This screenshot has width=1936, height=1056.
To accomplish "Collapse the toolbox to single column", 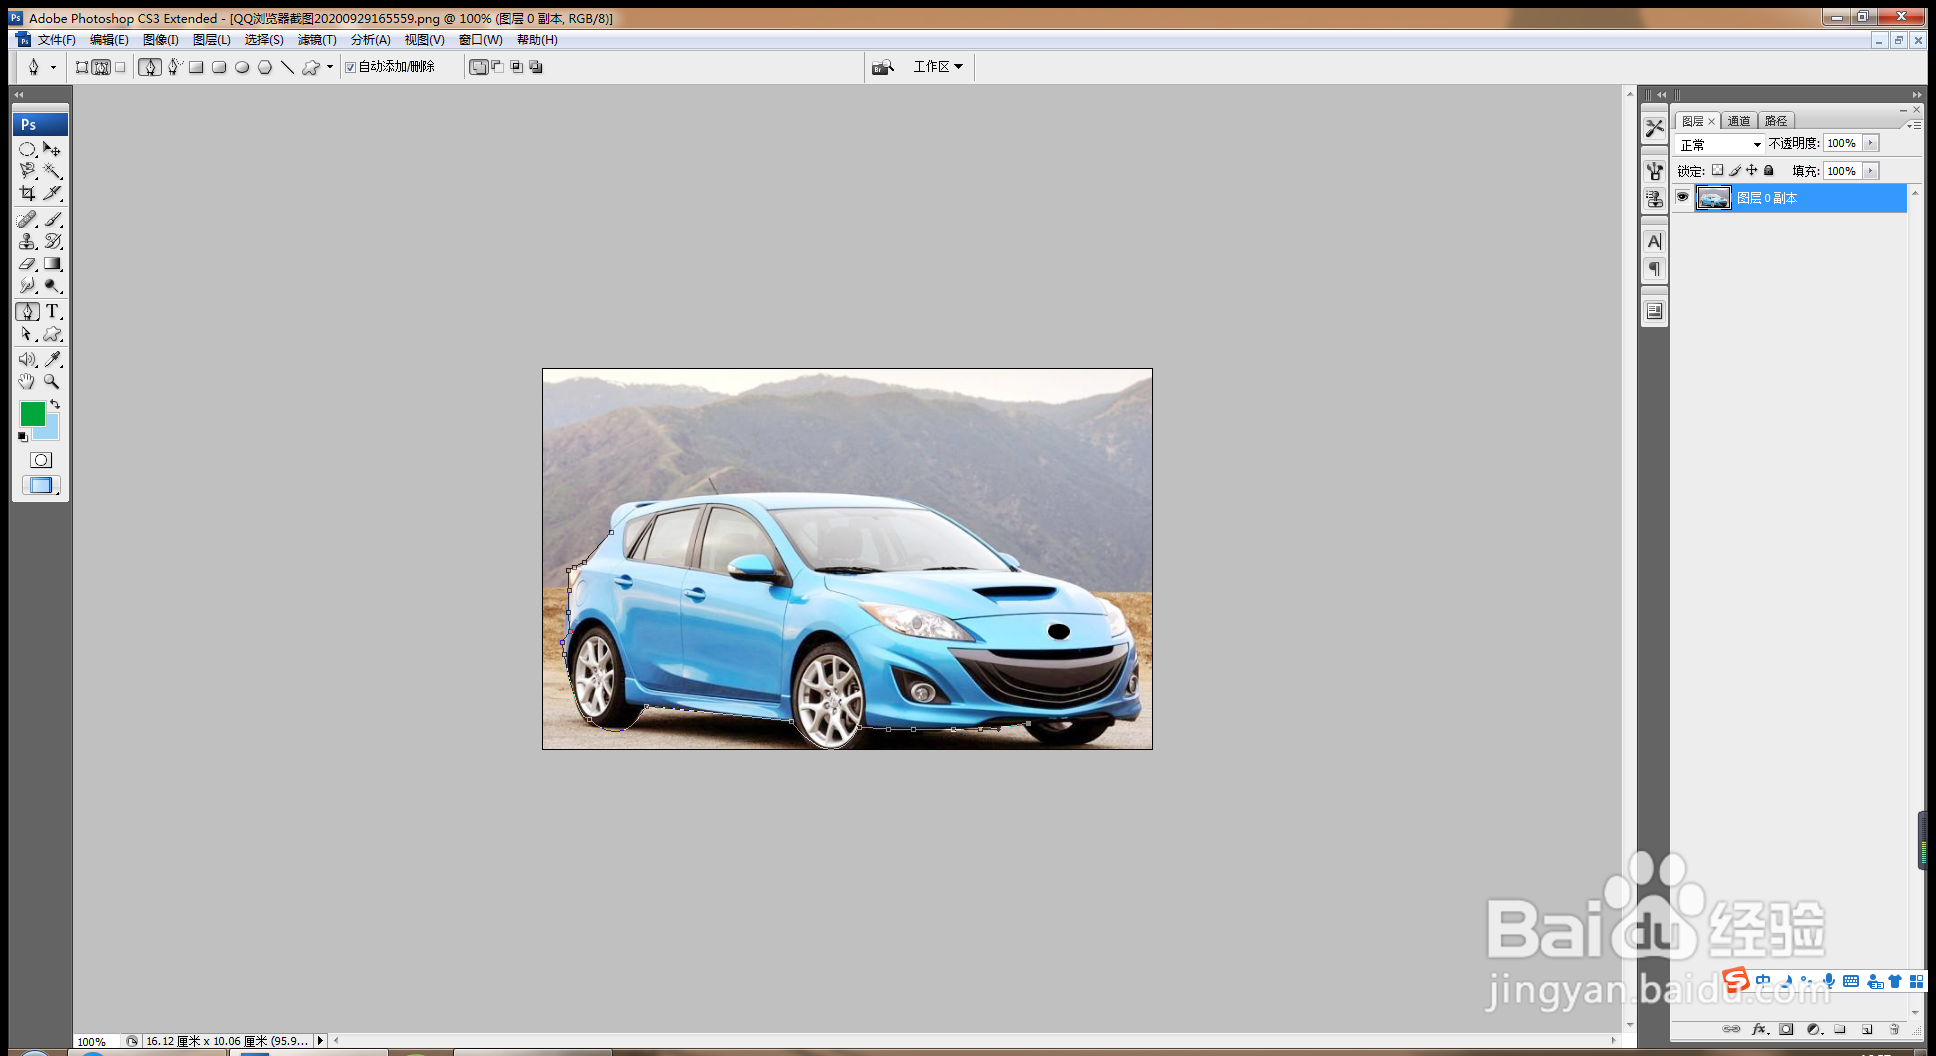I will (x=18, y=94).
